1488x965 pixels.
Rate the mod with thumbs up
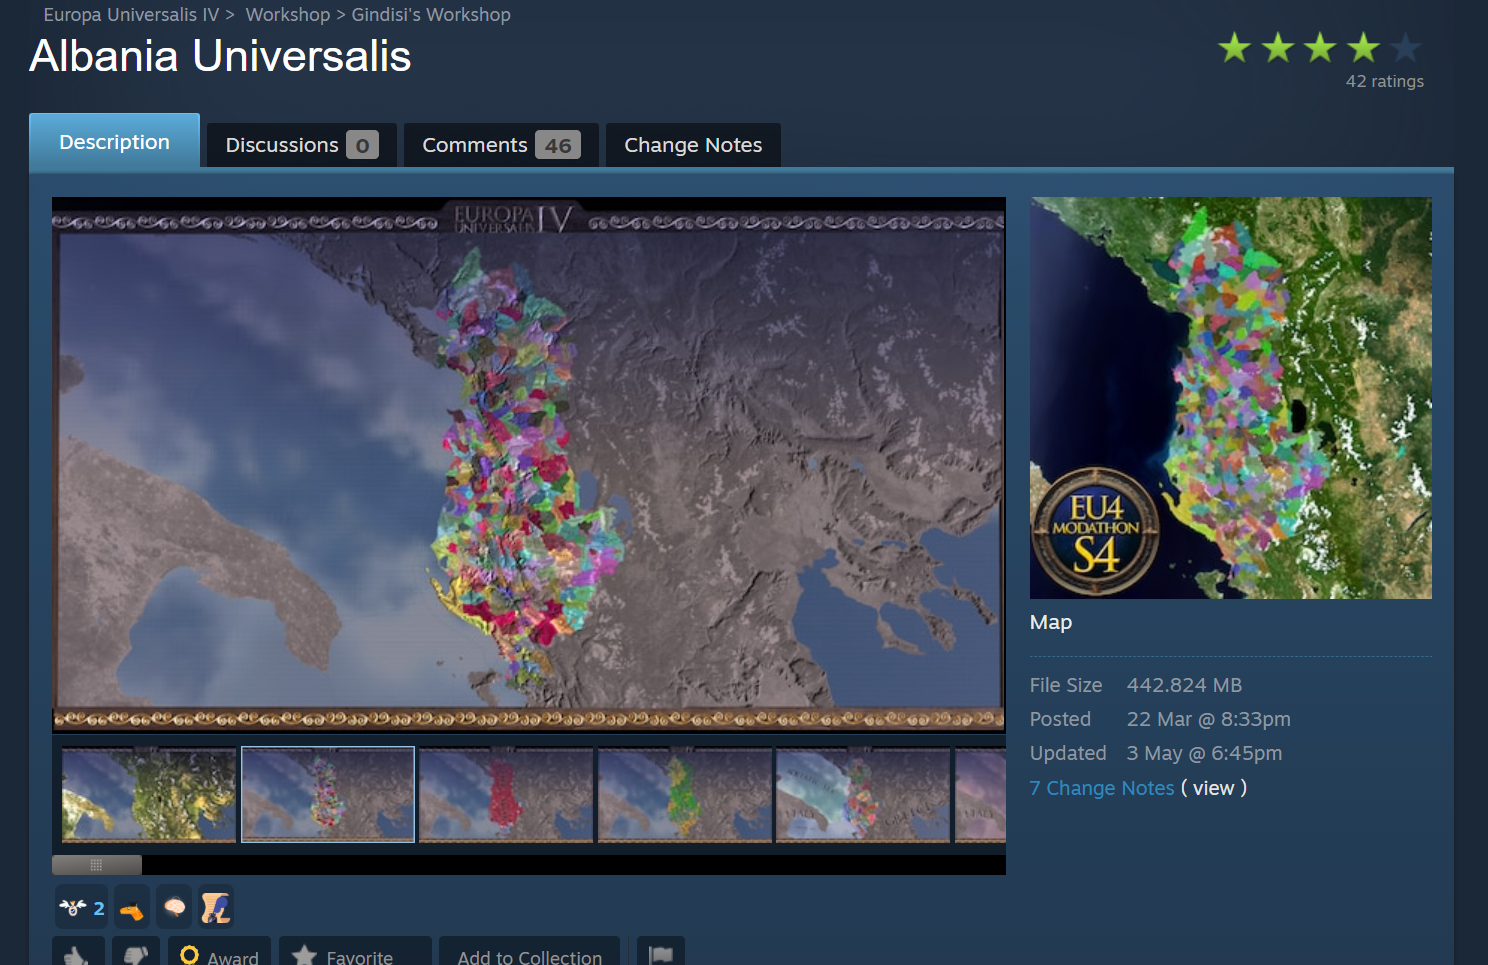tap(78, 954)
